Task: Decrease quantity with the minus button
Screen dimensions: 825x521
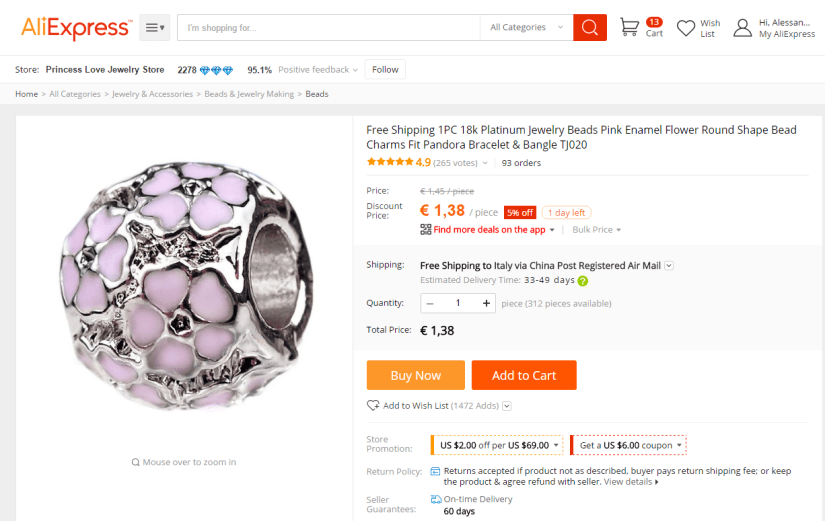Action: [430, 303]
